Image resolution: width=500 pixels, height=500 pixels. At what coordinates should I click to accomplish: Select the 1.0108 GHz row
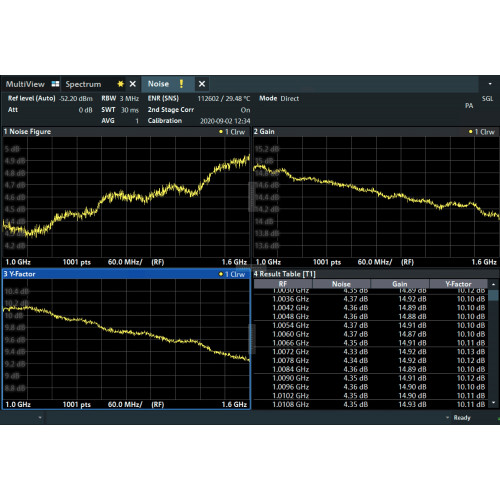pyautogui.click(x=370, y=404)
